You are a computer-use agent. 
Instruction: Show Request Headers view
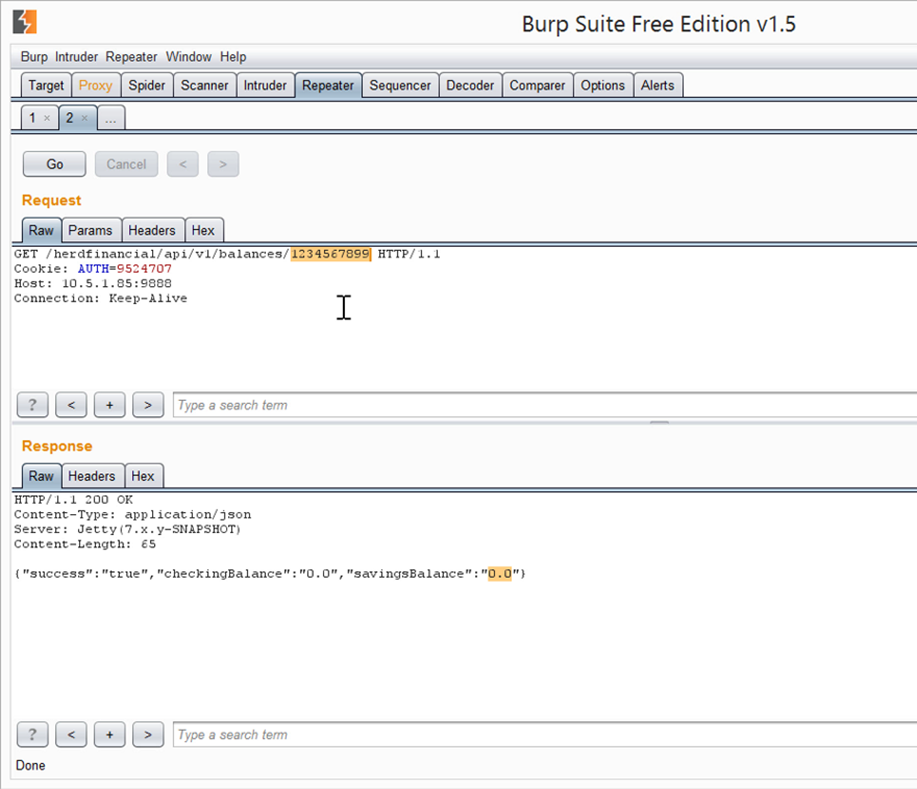tap(152, 230)
